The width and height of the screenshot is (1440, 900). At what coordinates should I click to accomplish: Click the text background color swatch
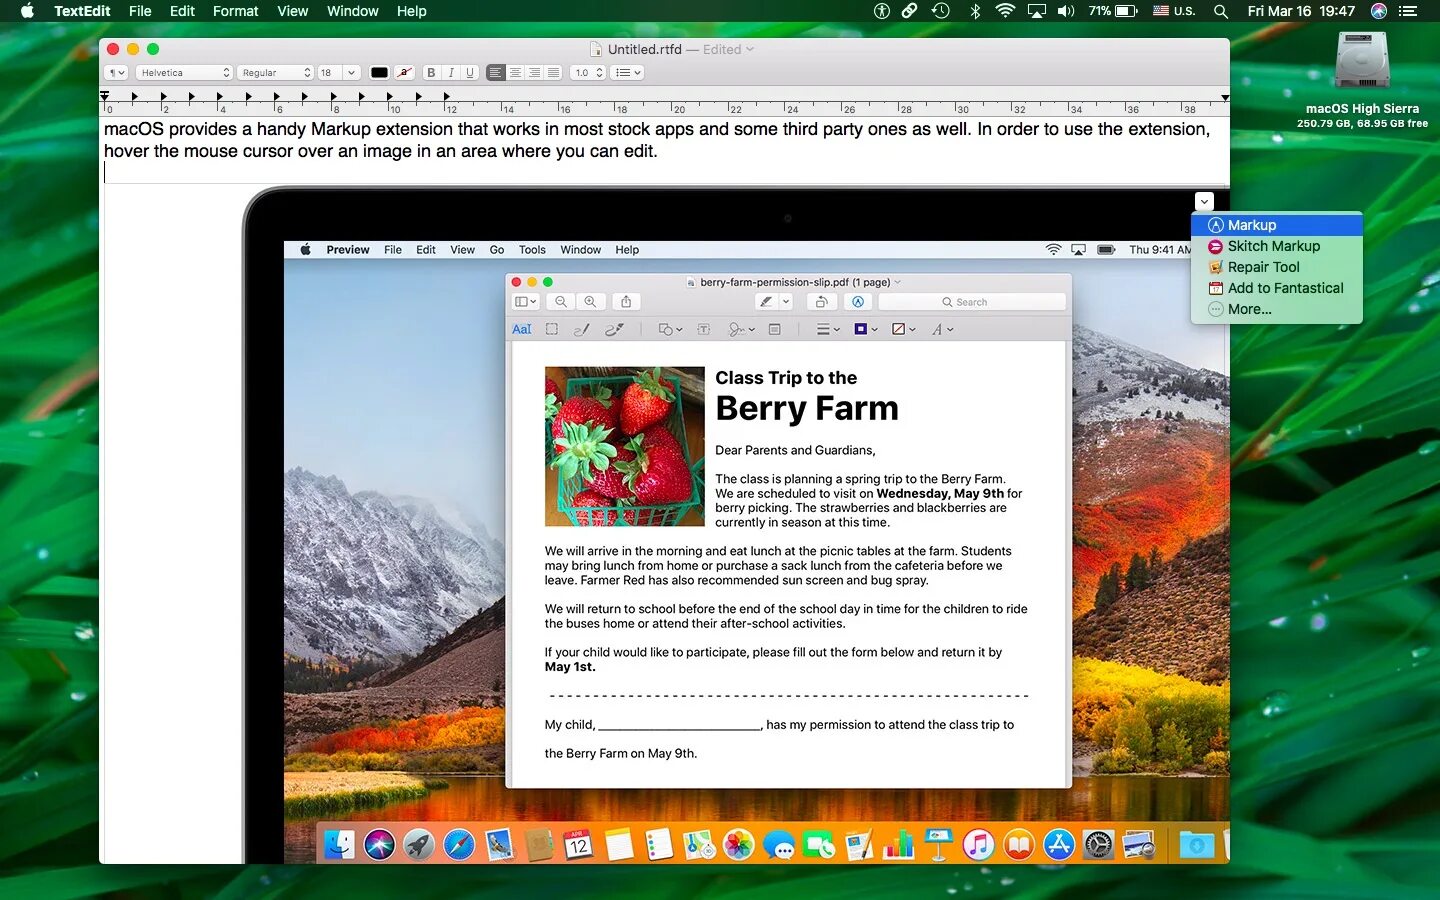[x=404, y=73]
